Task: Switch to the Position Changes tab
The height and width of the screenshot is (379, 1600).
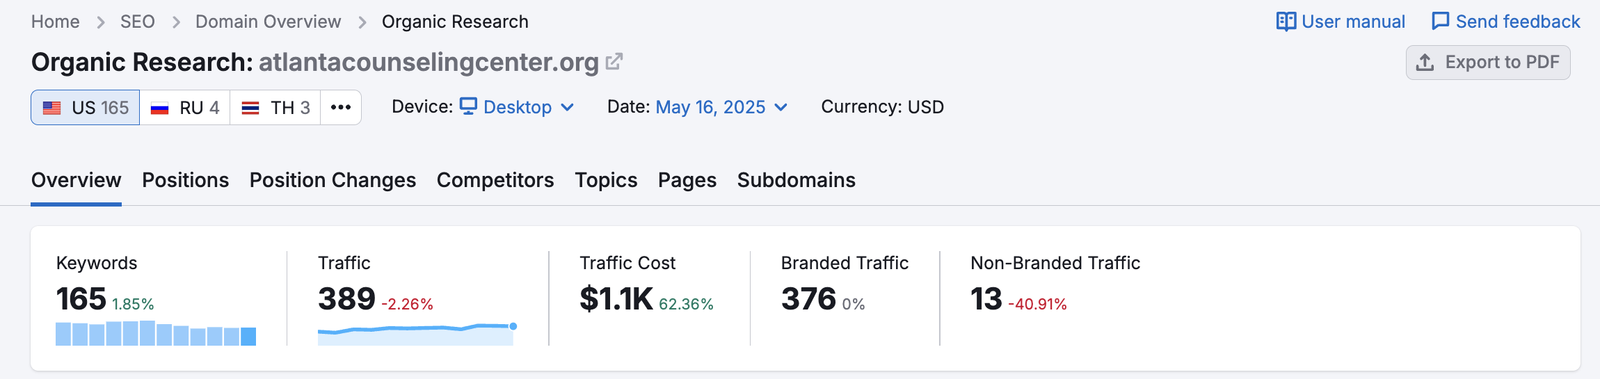Action: (x=332, y=180)
